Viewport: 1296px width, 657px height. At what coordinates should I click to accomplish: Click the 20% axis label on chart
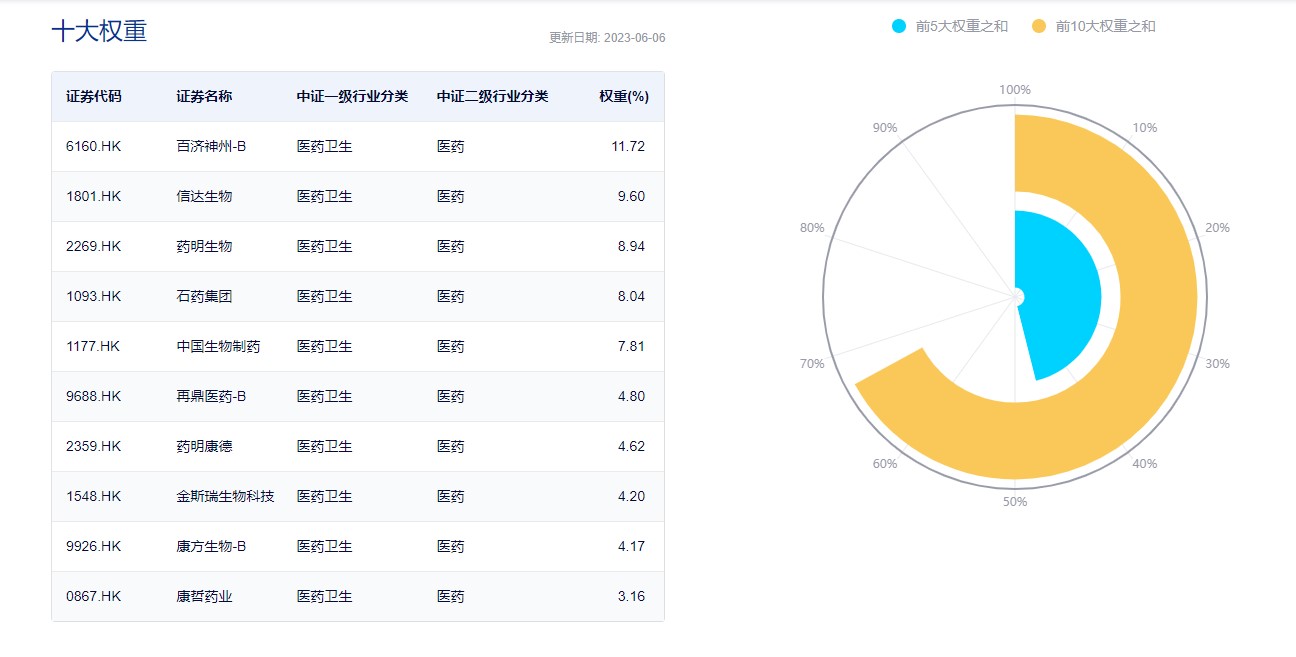pyautogui.click(x=1217, y=228)
